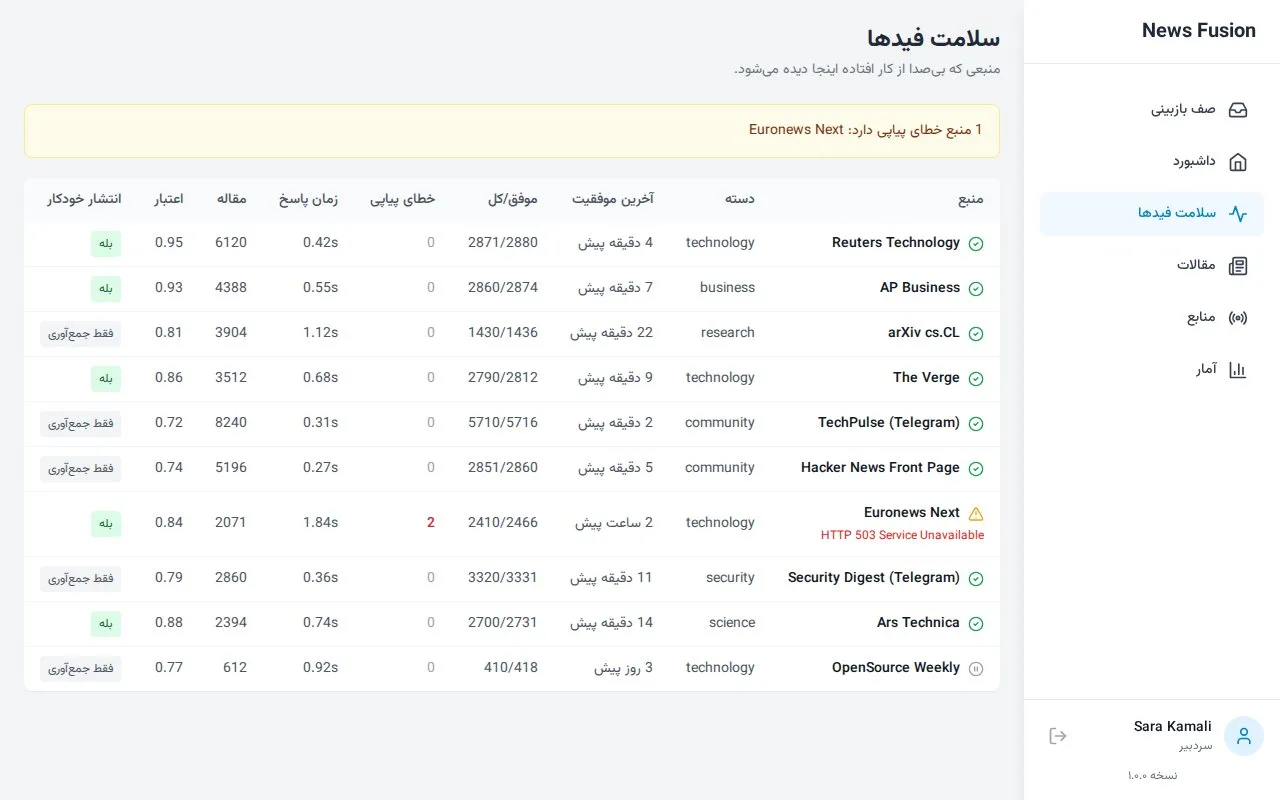The image size is (1280, 800).
Task: Click the Euronews Next source name
Action: pos(912,512)
